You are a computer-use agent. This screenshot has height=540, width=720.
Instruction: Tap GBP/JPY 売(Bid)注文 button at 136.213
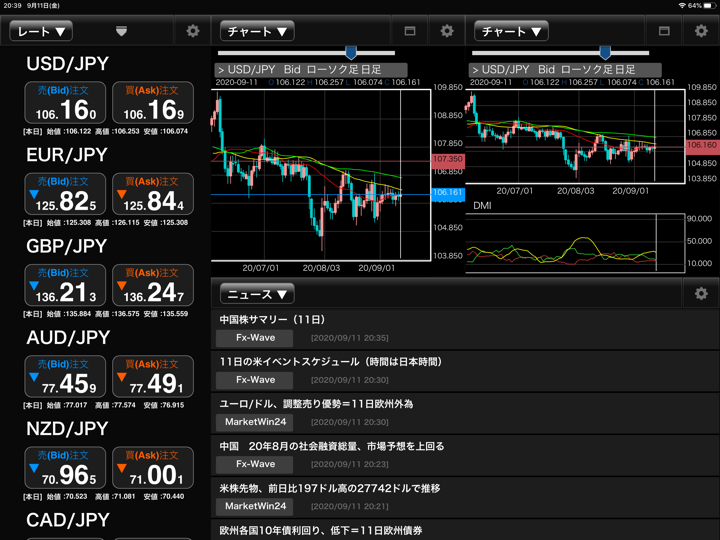[67, 285]
